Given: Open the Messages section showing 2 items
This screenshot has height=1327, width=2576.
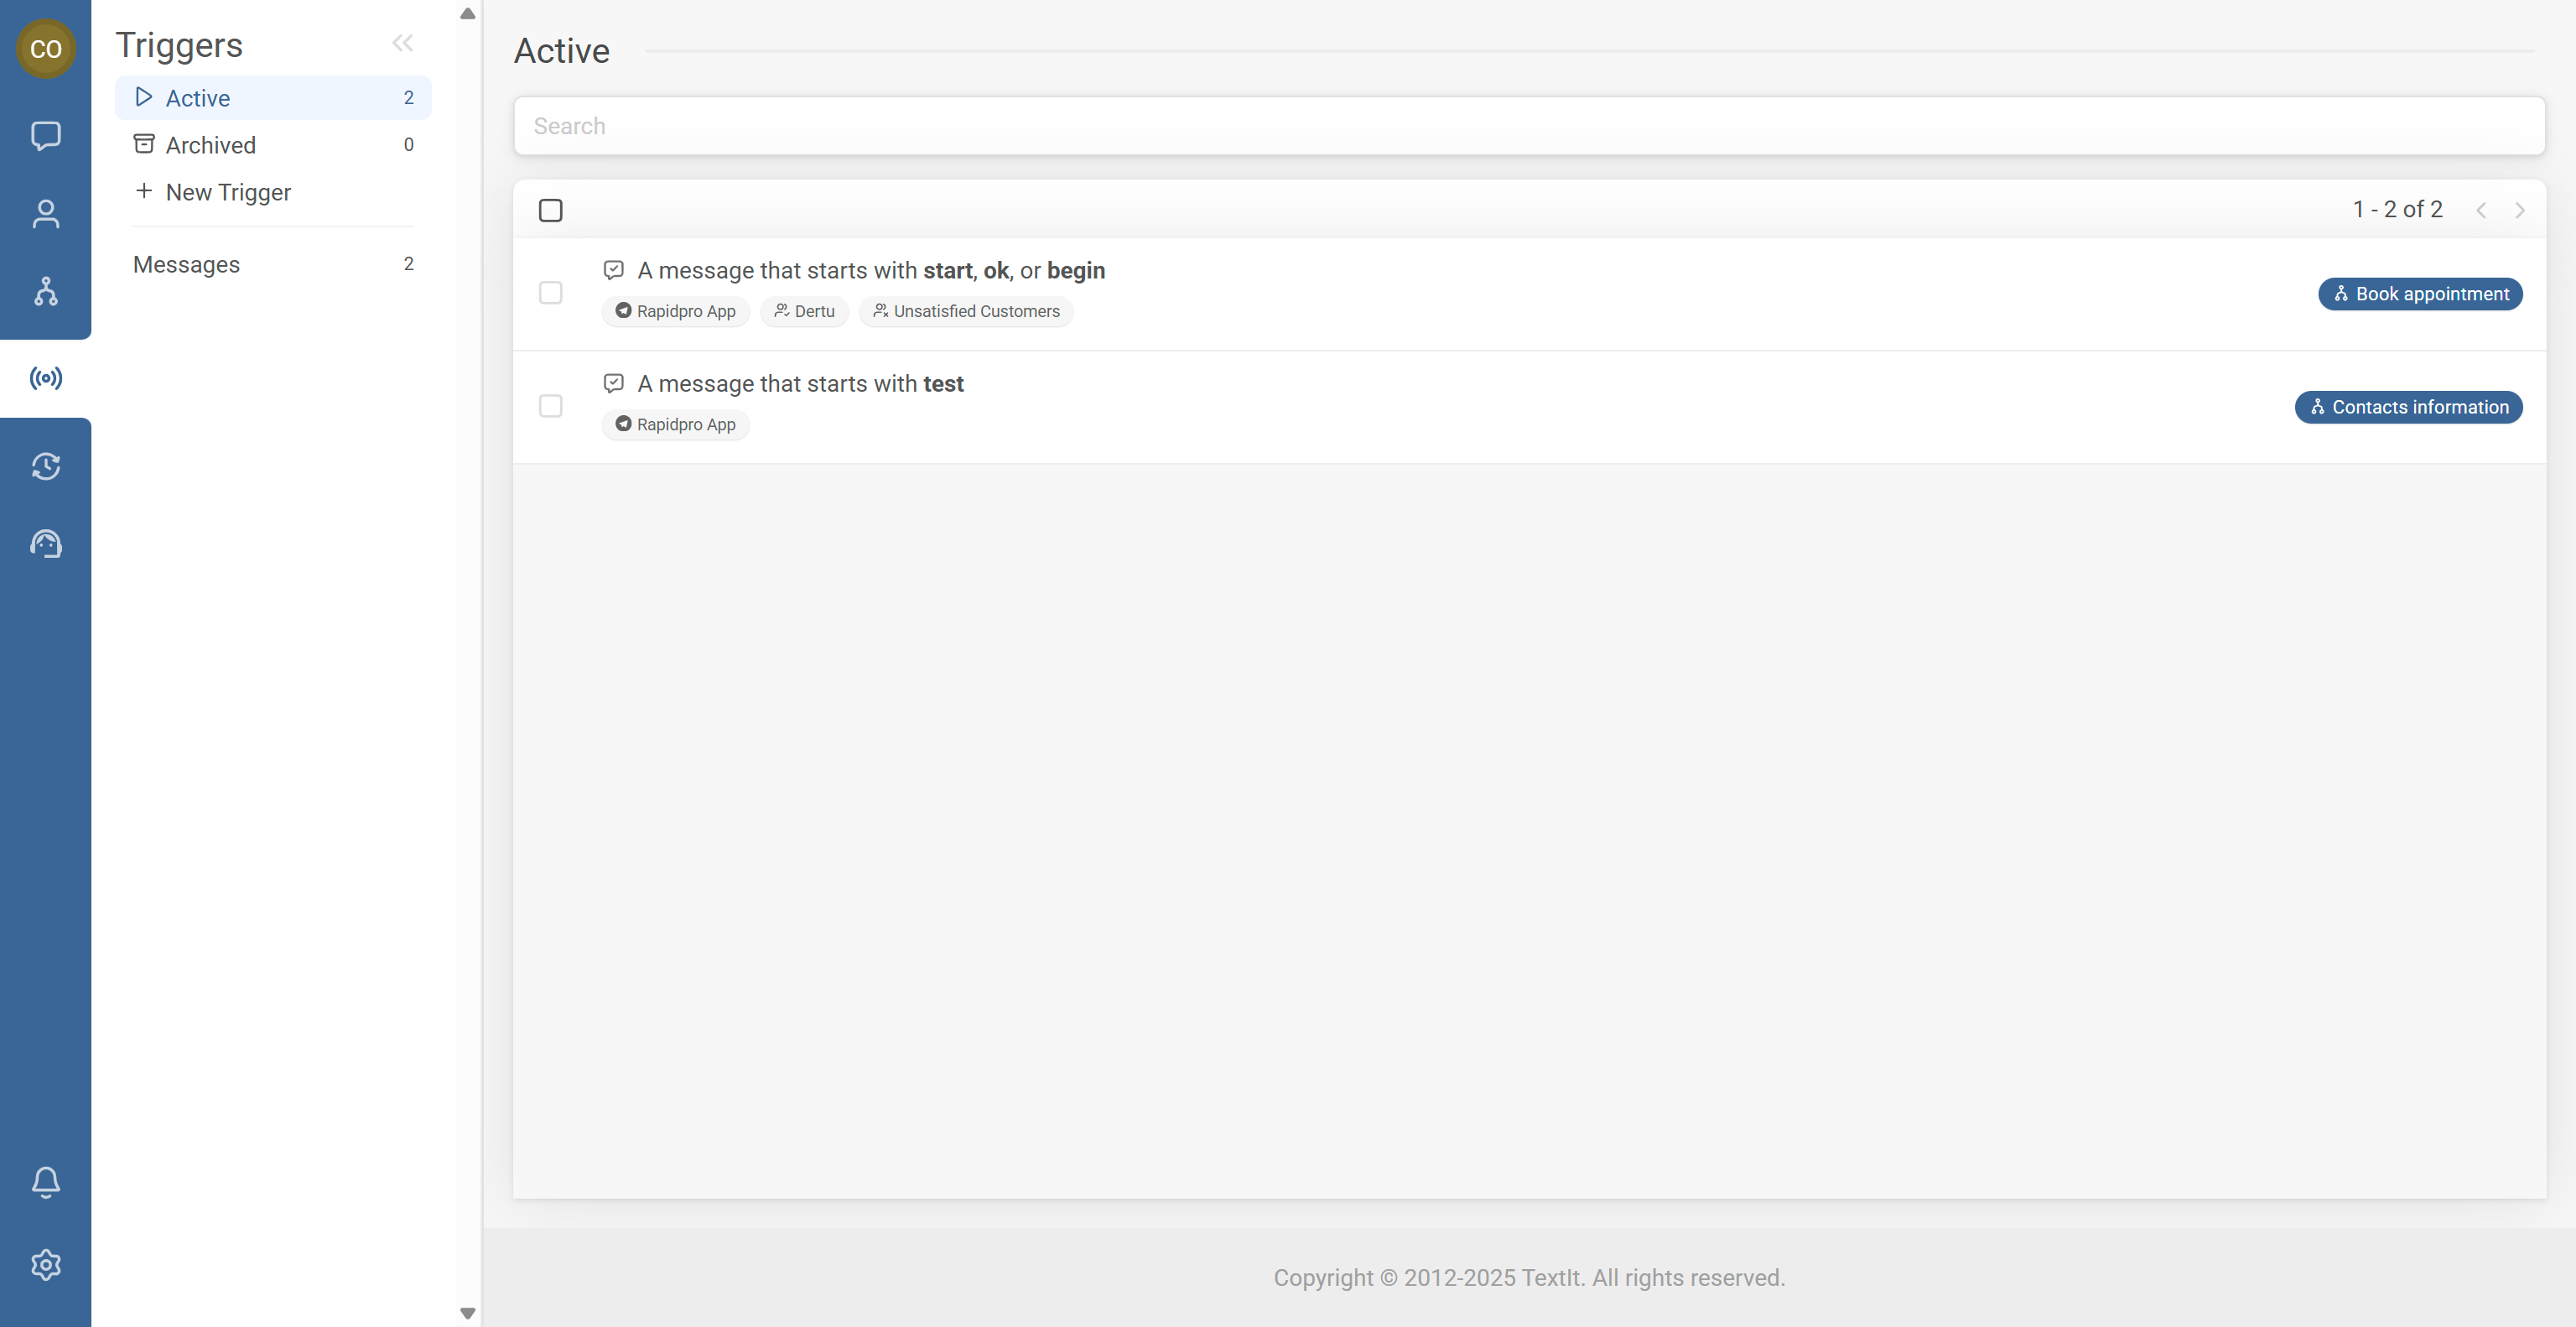Looking at the screenshot, I should pyautogui.click(x=186, y=264).
